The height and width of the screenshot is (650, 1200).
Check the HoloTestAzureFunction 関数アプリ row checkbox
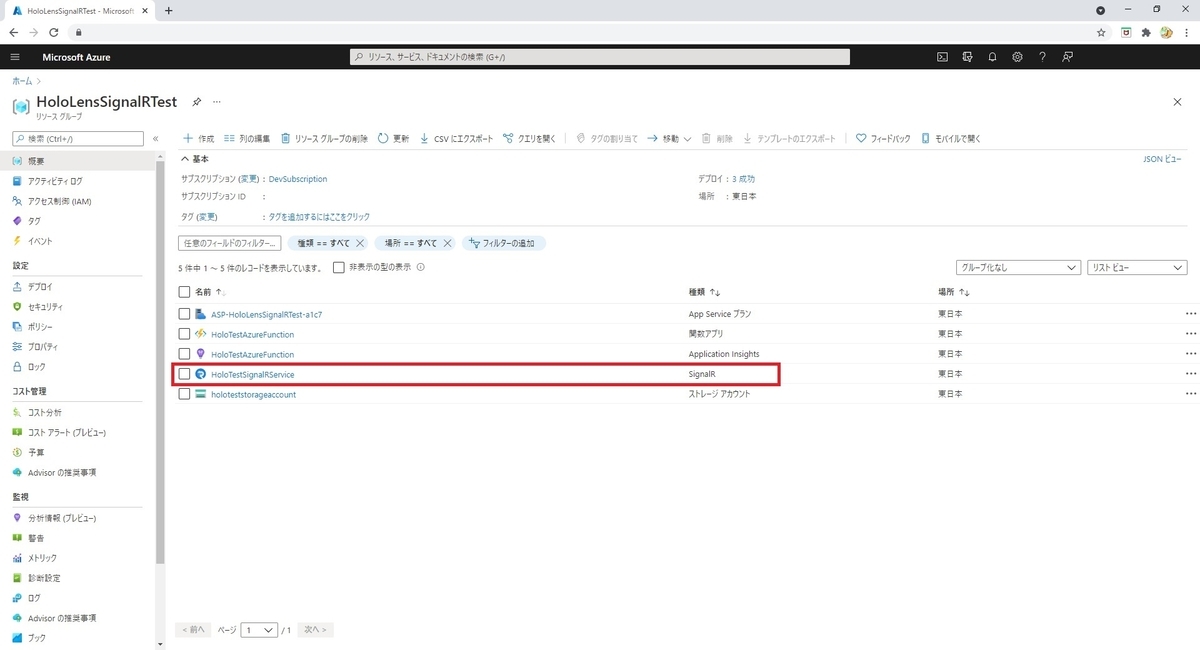(x=184, y=334)
